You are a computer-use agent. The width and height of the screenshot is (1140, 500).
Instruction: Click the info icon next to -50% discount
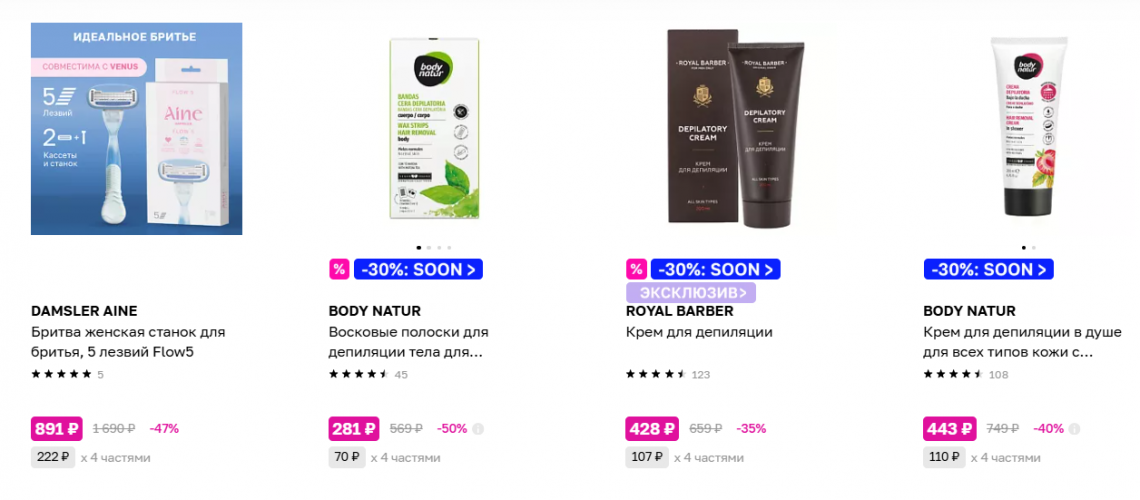click(478, 429)
